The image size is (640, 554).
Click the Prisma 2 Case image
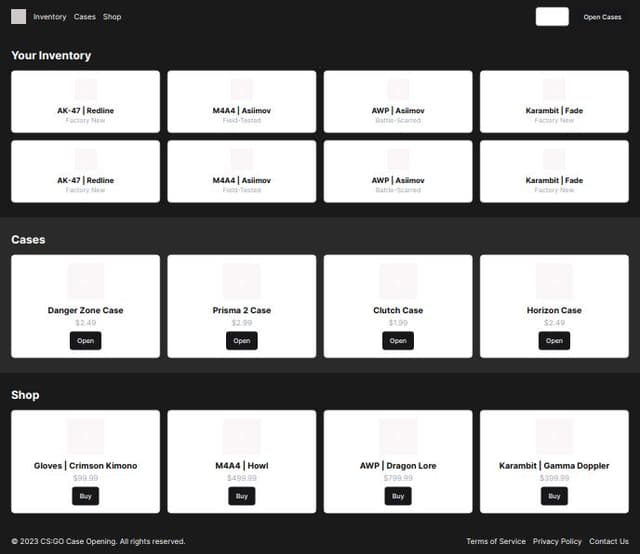click(x=242, y=281)
